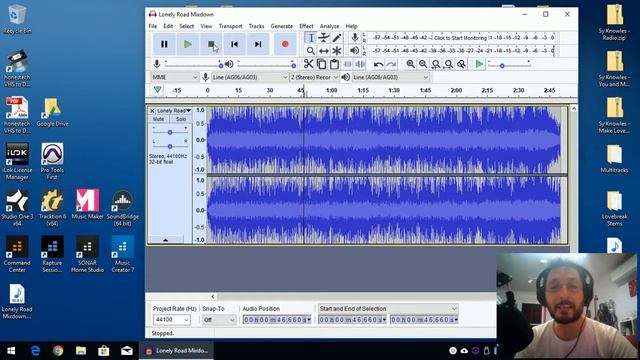Open Project Rate 44100 dropdown

171,320
